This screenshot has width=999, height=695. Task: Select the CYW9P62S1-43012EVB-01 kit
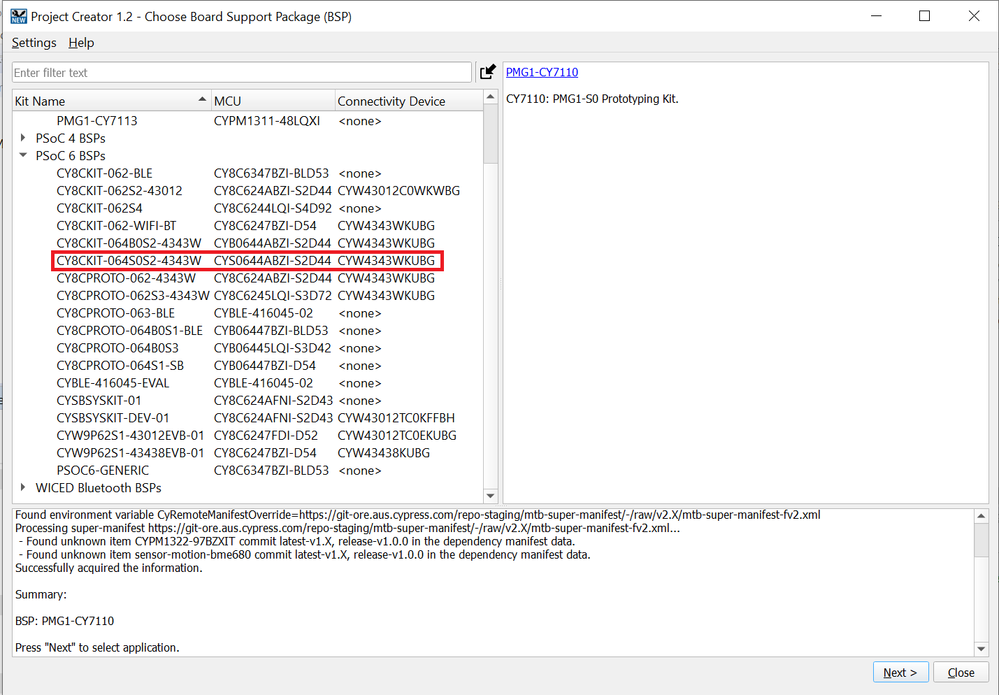coord(131,436)
